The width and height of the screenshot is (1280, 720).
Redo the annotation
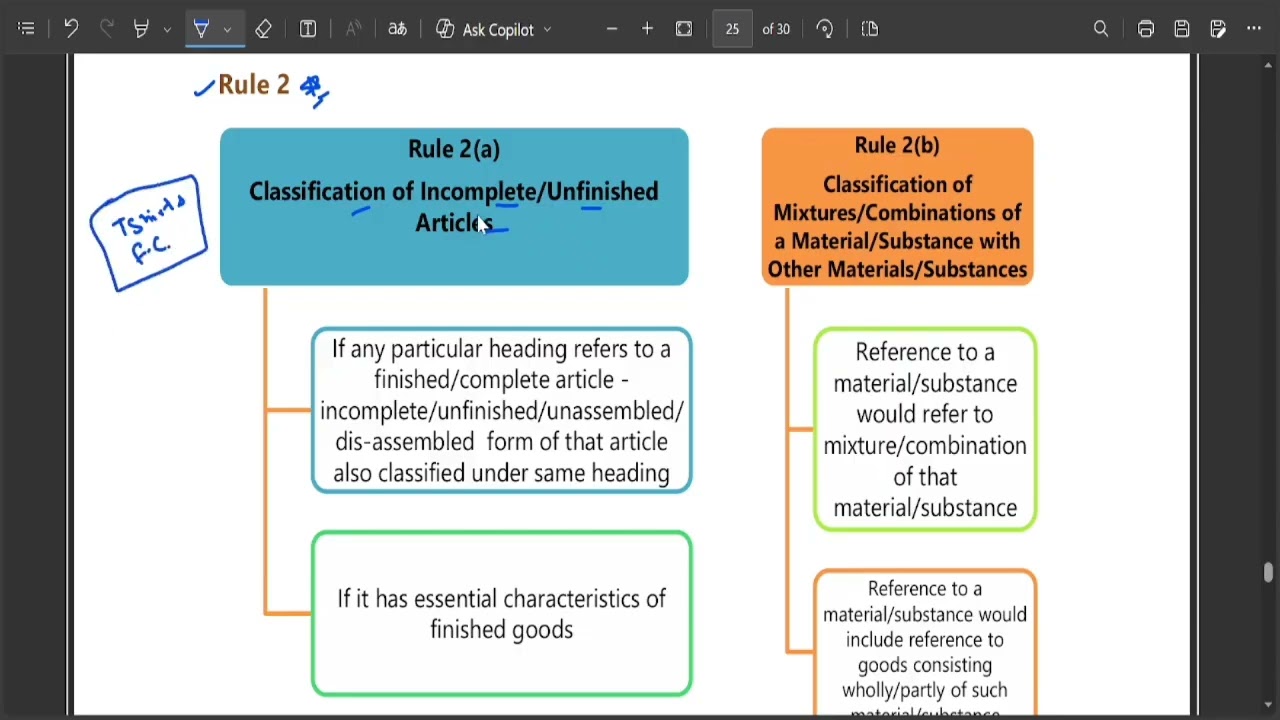point(107,29)
